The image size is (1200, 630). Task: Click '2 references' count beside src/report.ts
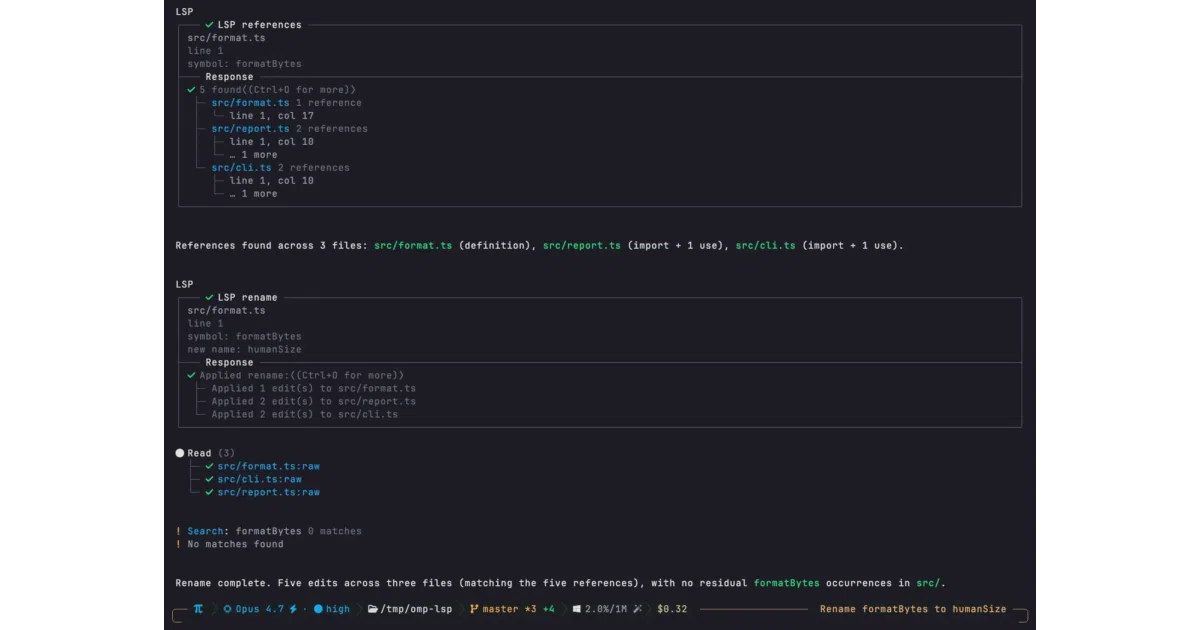pyautogui.click(x=332, y=129)
